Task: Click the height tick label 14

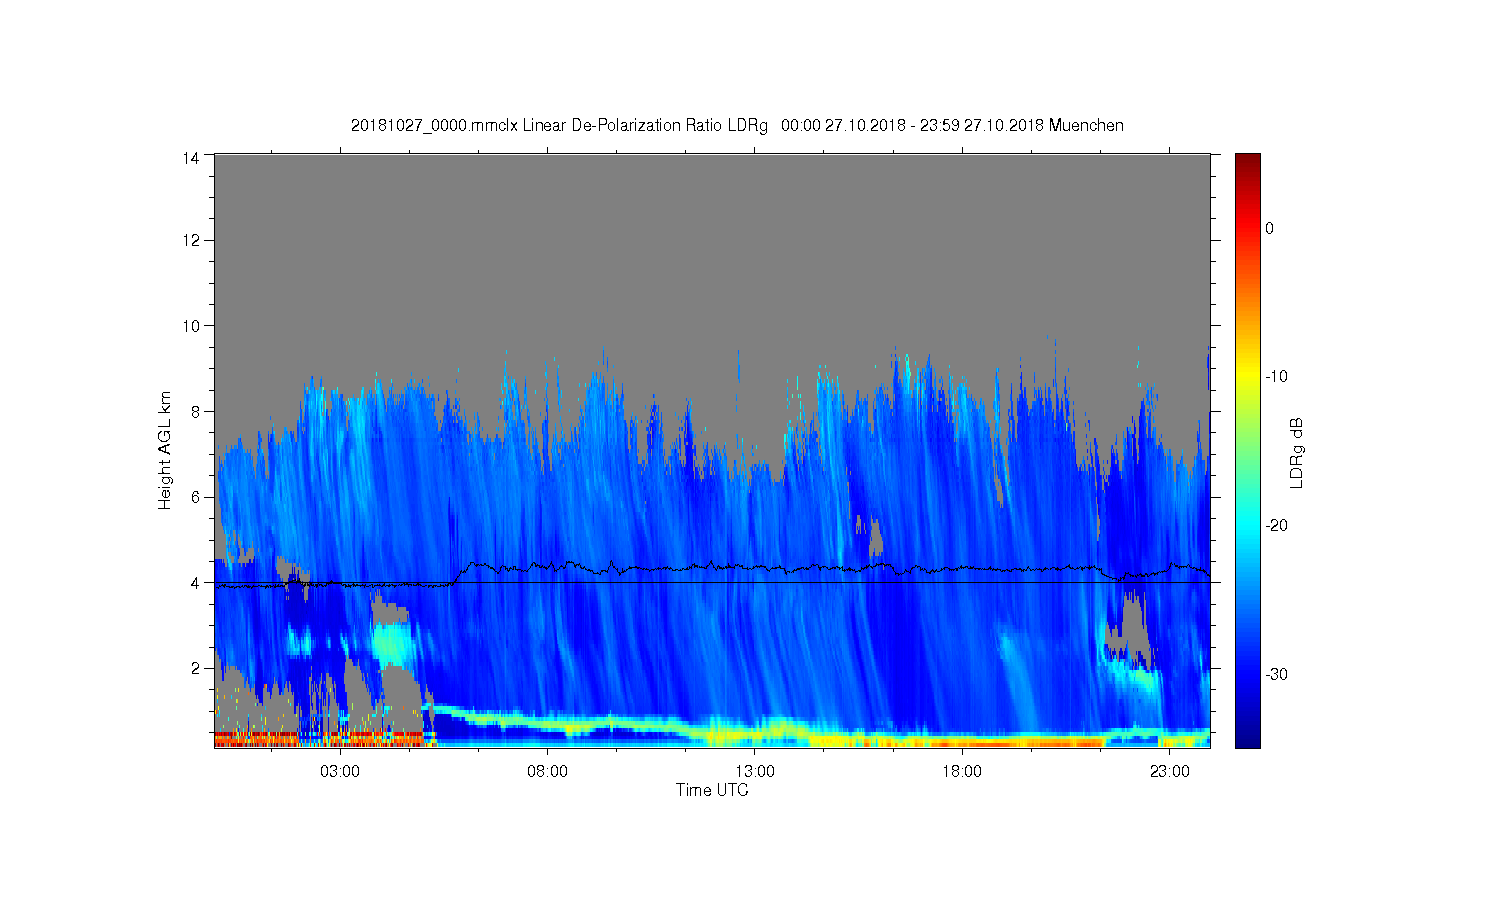Action: point(191,158)
